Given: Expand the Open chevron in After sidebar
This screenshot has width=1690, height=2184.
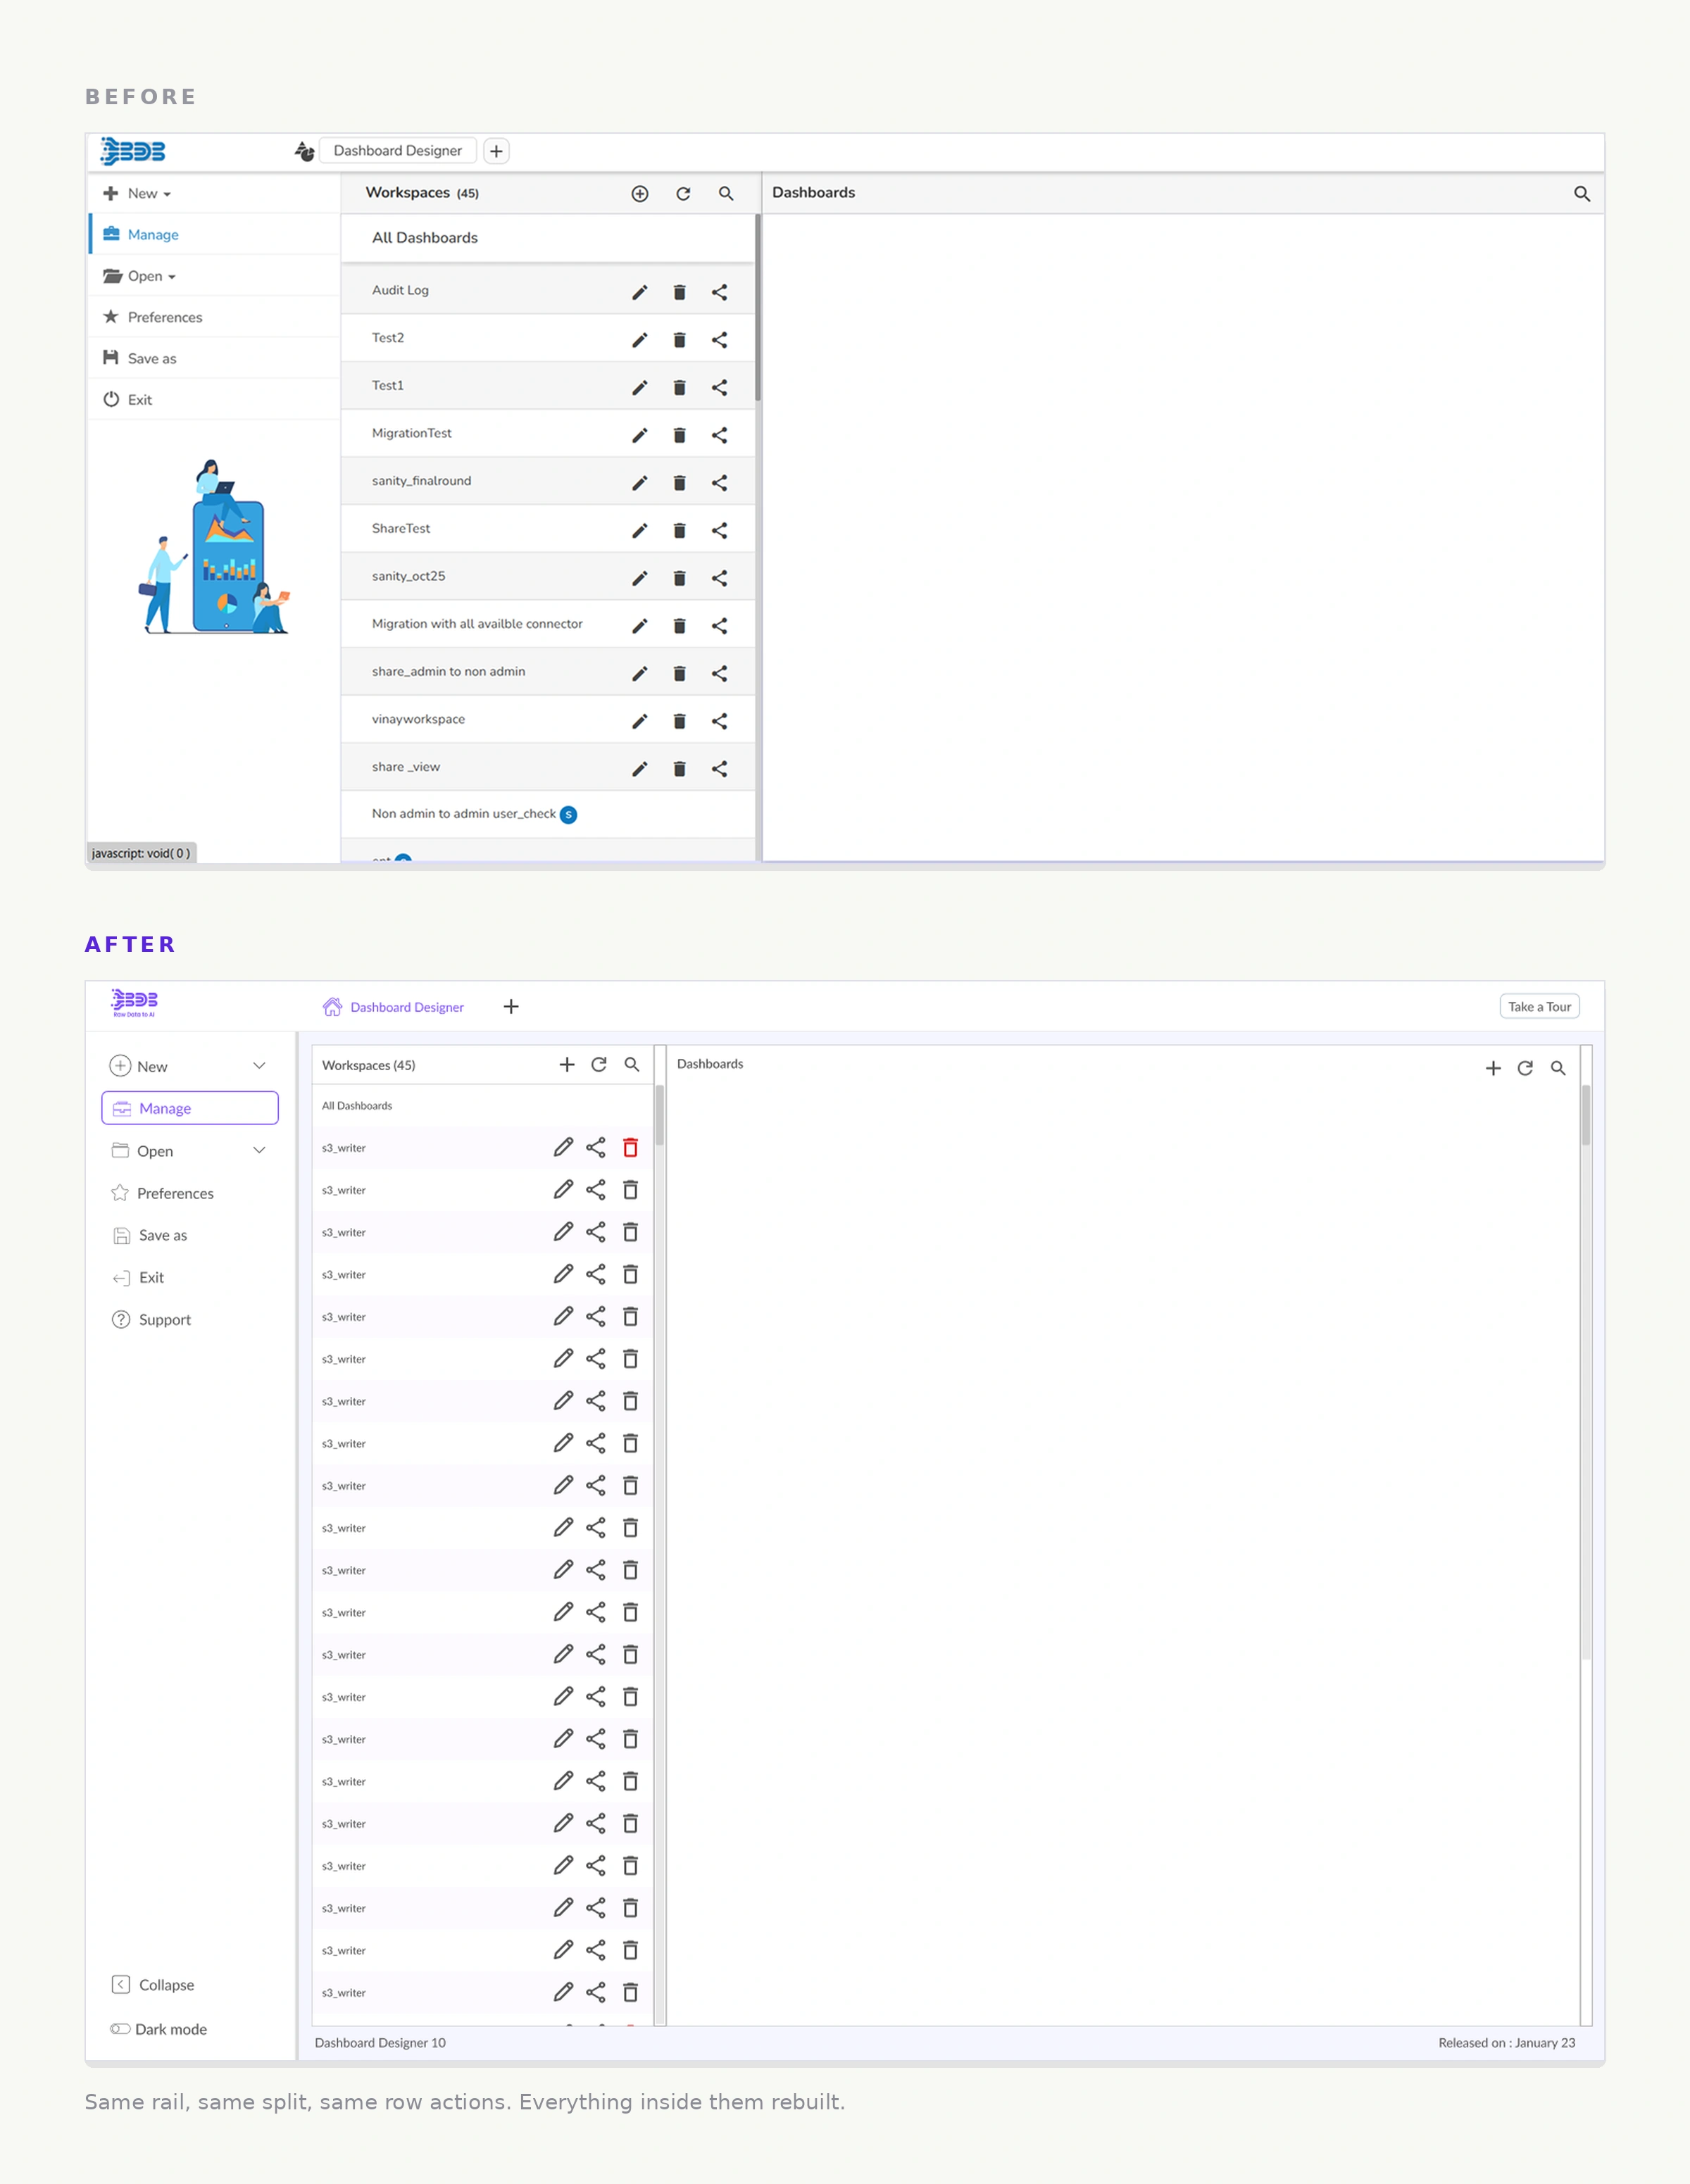Looking at the screenshot, I should (259, 1150).
